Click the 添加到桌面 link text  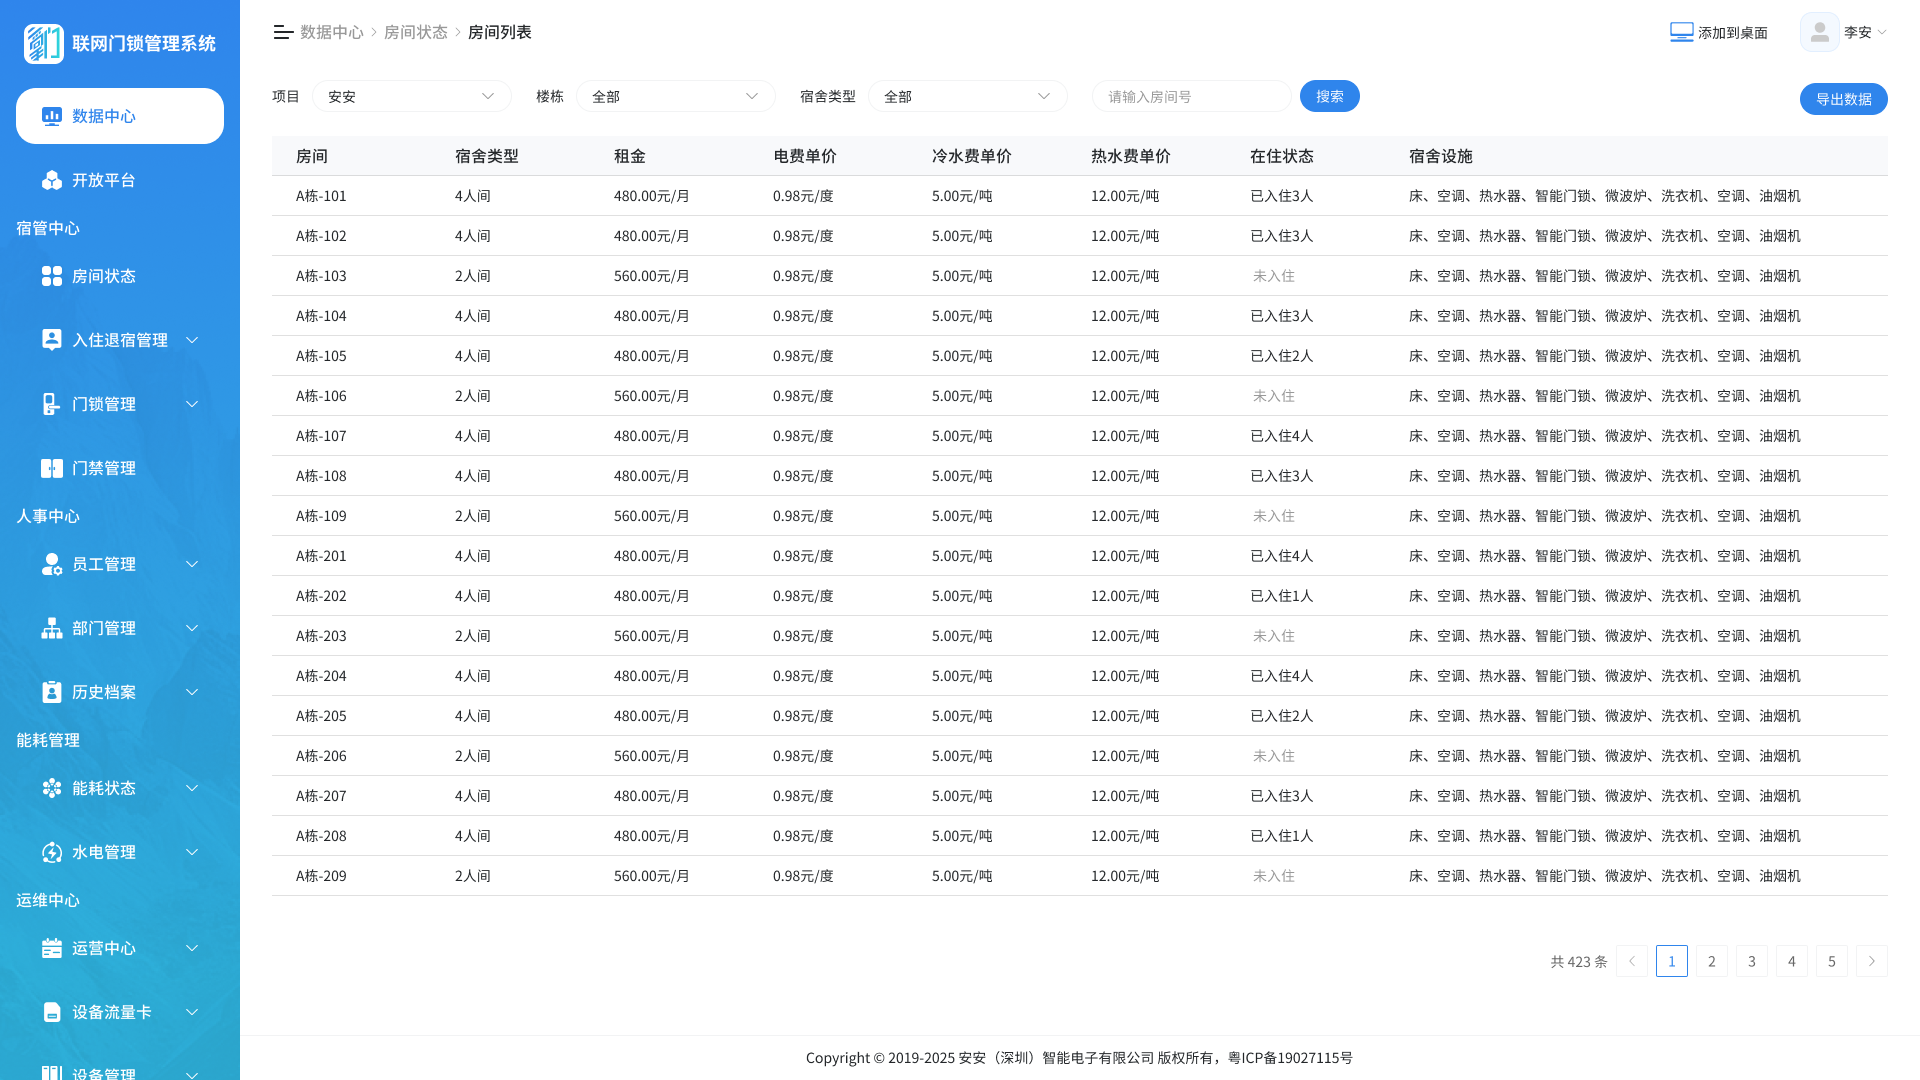(1733, 32)
